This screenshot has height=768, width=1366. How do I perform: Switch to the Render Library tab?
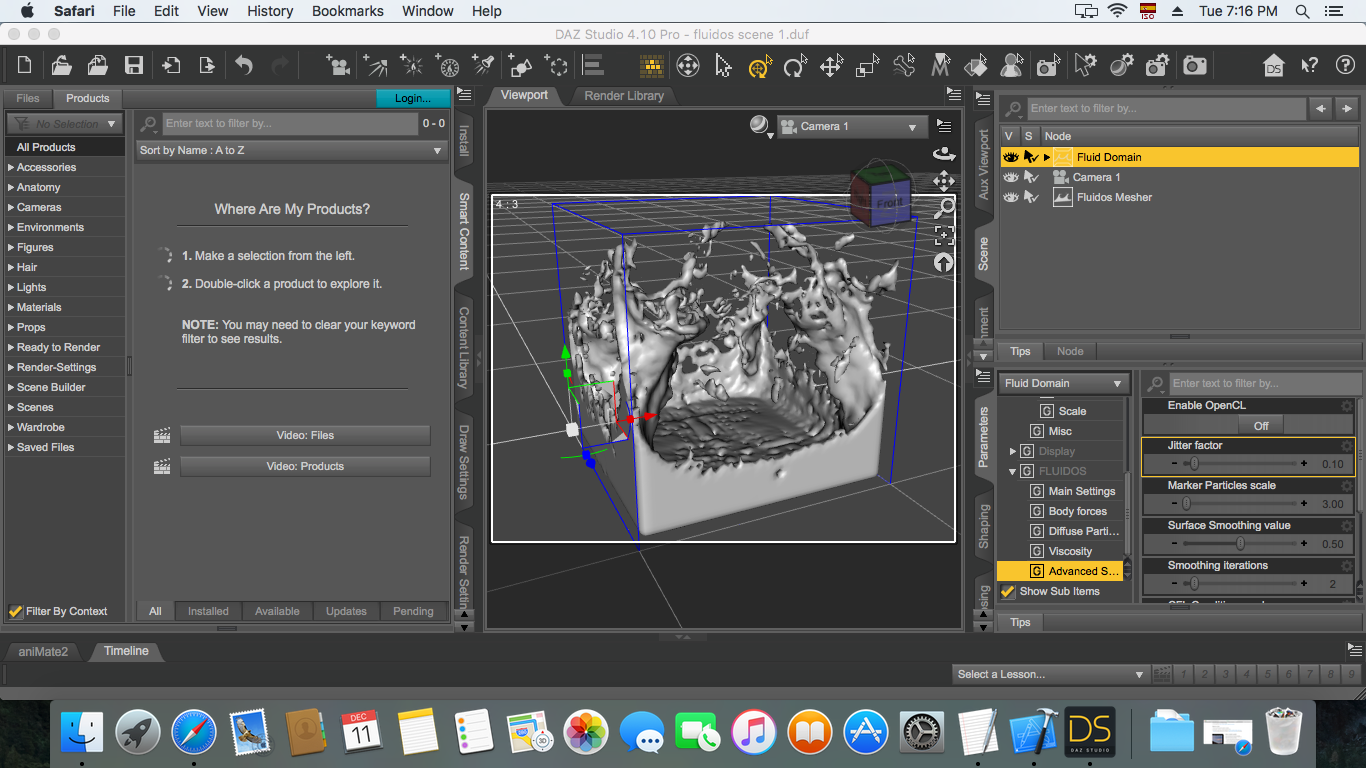coord(624,96)
